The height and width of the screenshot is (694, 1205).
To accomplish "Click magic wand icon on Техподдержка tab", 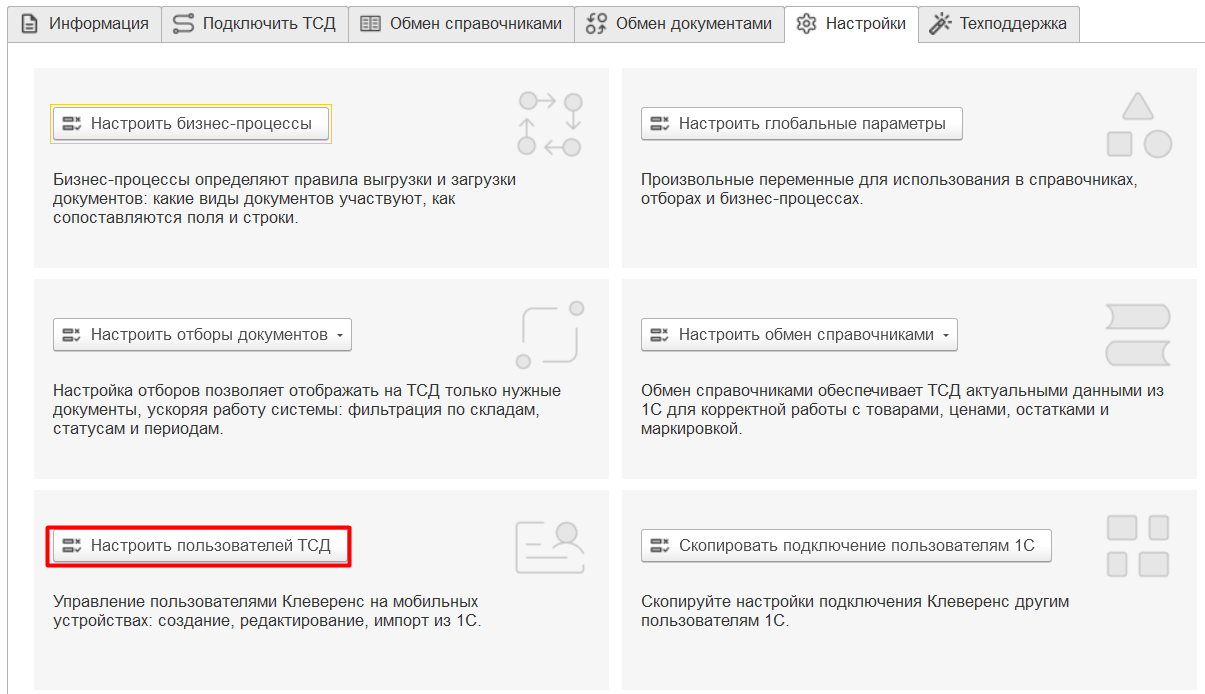I will (940, 23).
